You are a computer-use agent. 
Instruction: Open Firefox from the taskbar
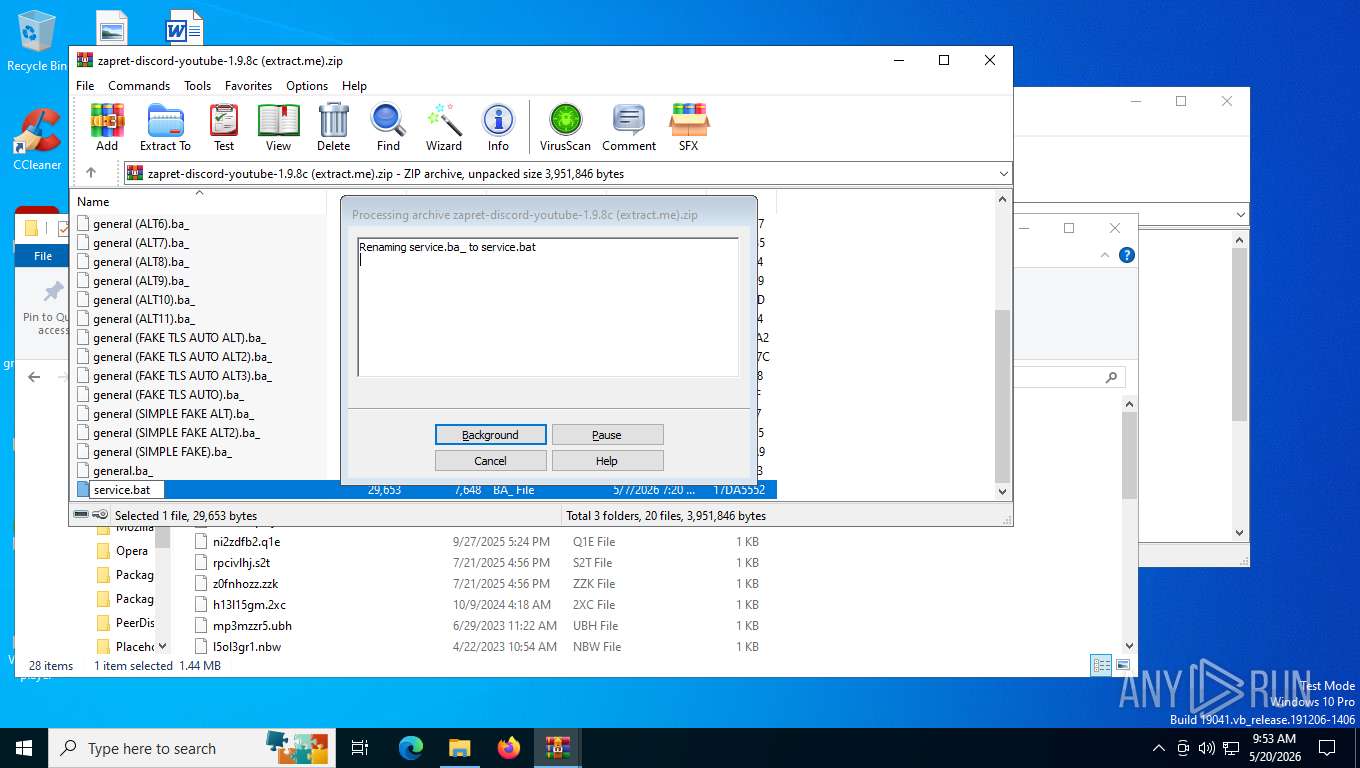509,748
